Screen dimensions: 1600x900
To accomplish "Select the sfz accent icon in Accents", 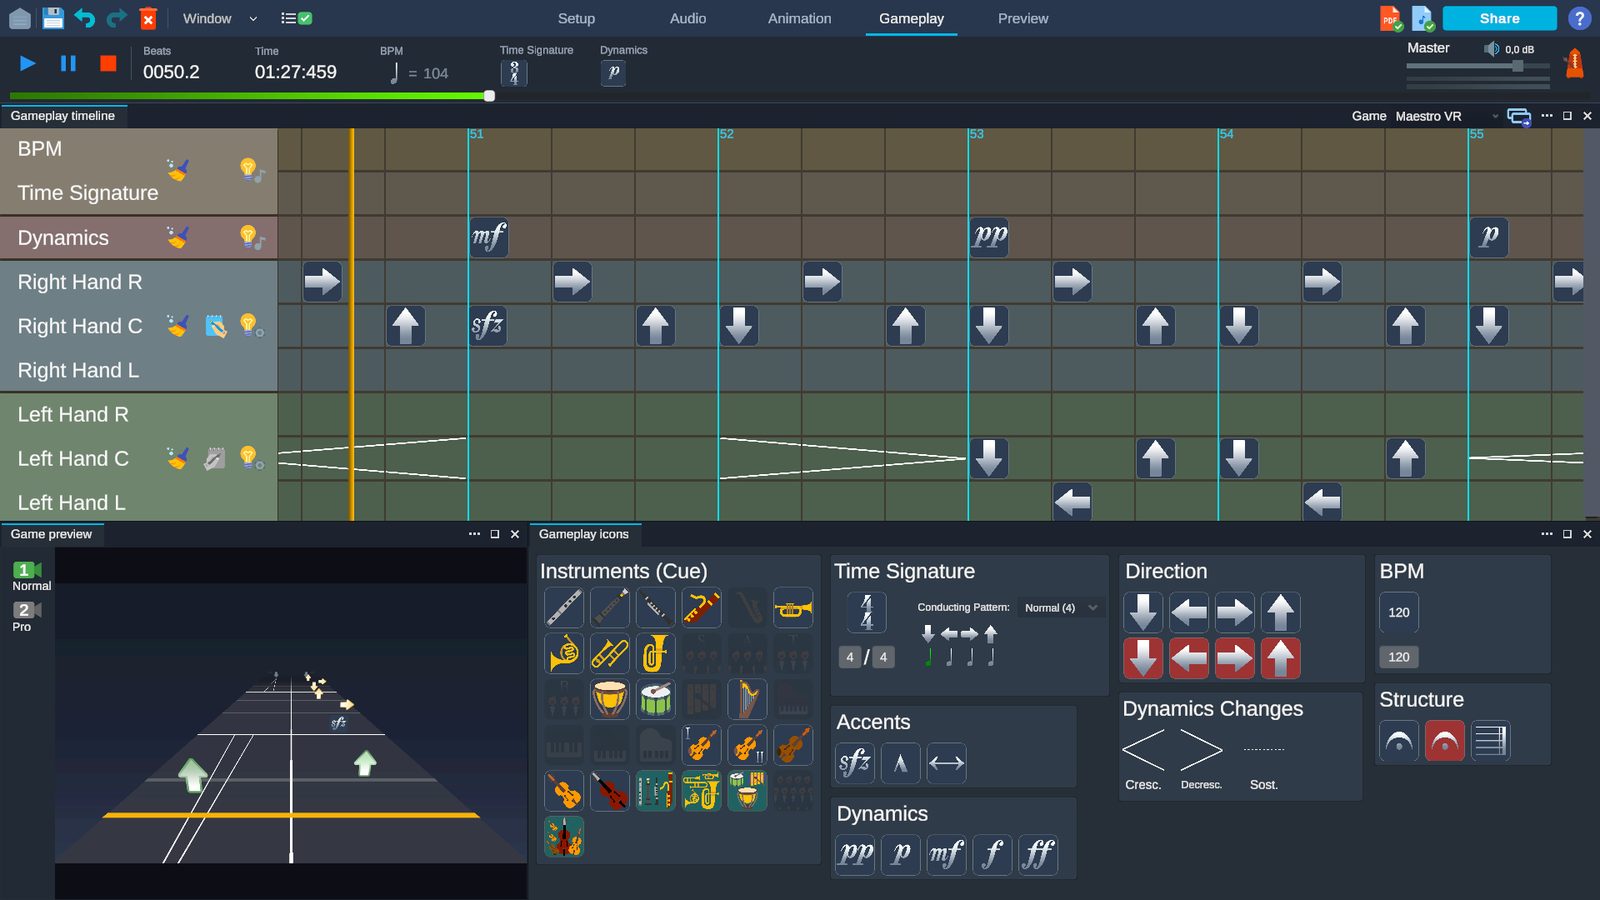I will (x=855, y=763).
